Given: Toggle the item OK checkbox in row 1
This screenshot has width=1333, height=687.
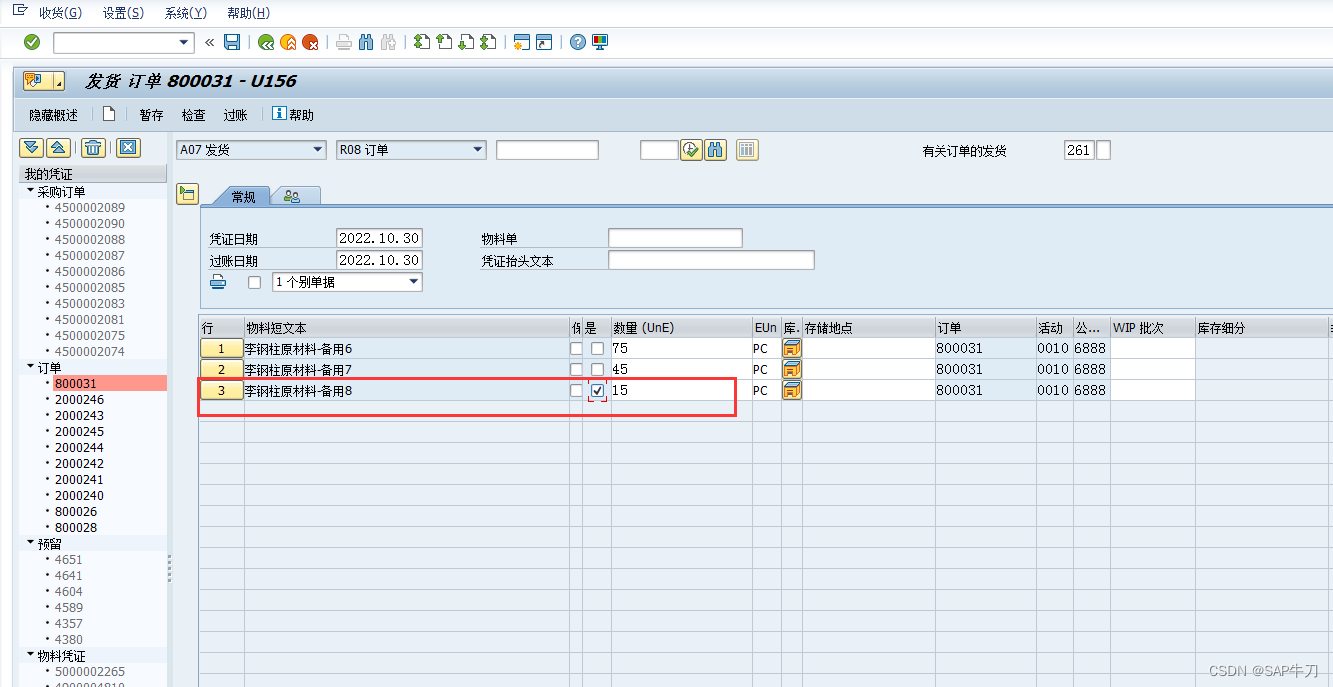Looking at the screenshot, I should click(597, 349).
